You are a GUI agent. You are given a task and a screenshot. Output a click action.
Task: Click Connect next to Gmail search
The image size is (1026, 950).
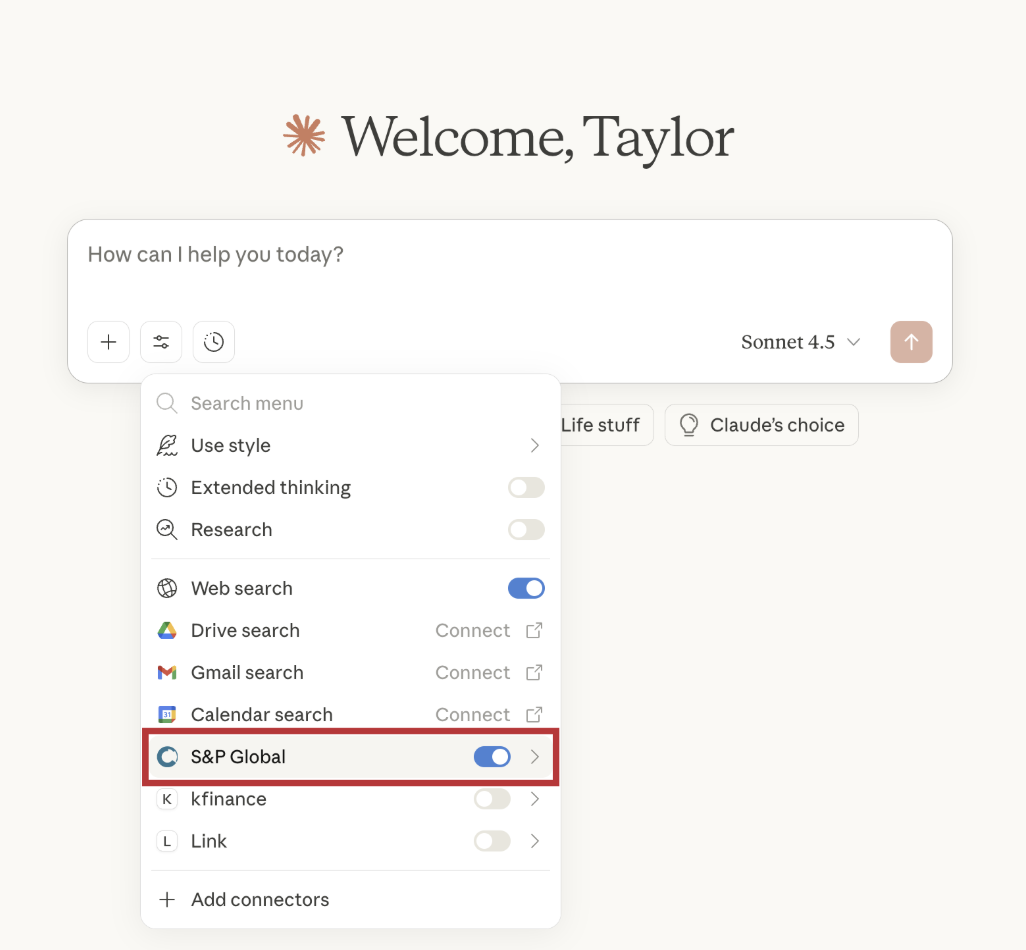[x=473, y=672]
